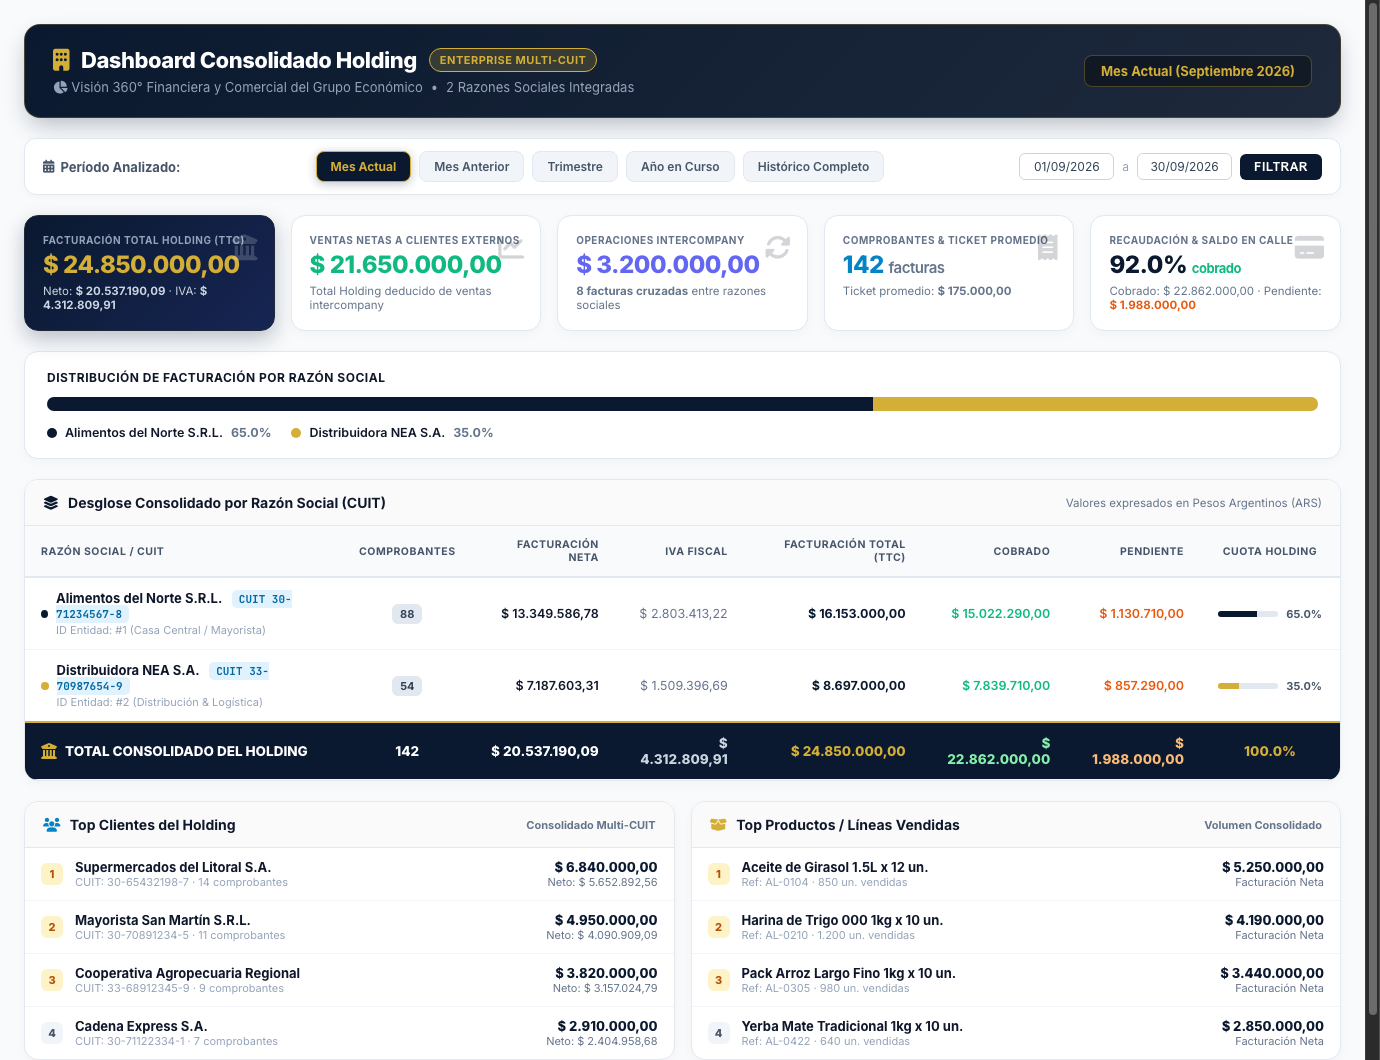
Task: Click the ENTERPRISE MULTI-CUIT badge
Action: pos(513,60)
